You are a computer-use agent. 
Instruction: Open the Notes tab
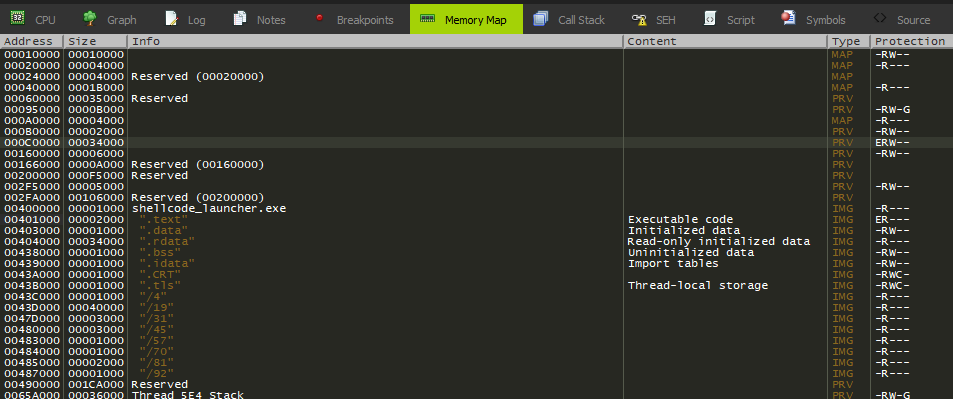(259, 19)
